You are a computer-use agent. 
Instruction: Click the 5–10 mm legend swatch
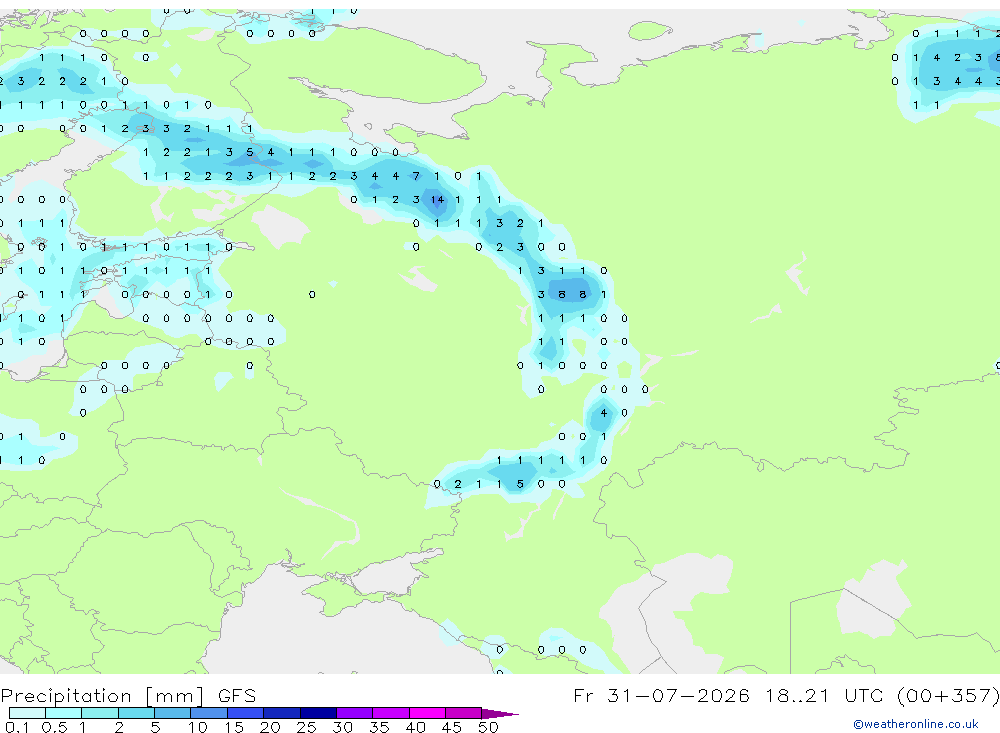point(173,713)
